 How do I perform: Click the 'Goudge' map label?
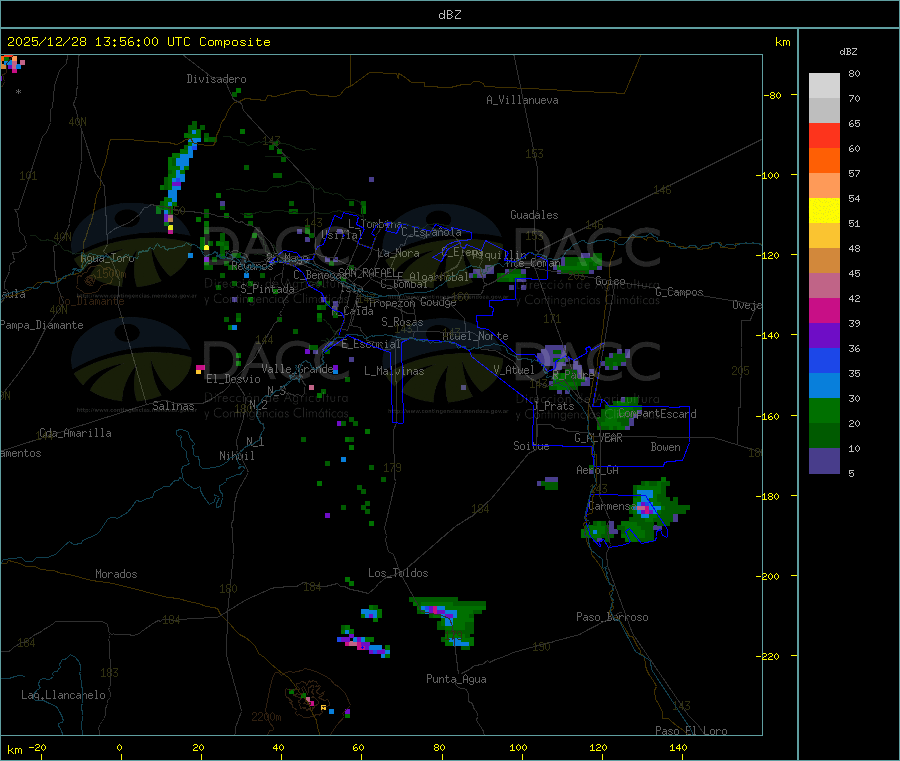point(438,302)
